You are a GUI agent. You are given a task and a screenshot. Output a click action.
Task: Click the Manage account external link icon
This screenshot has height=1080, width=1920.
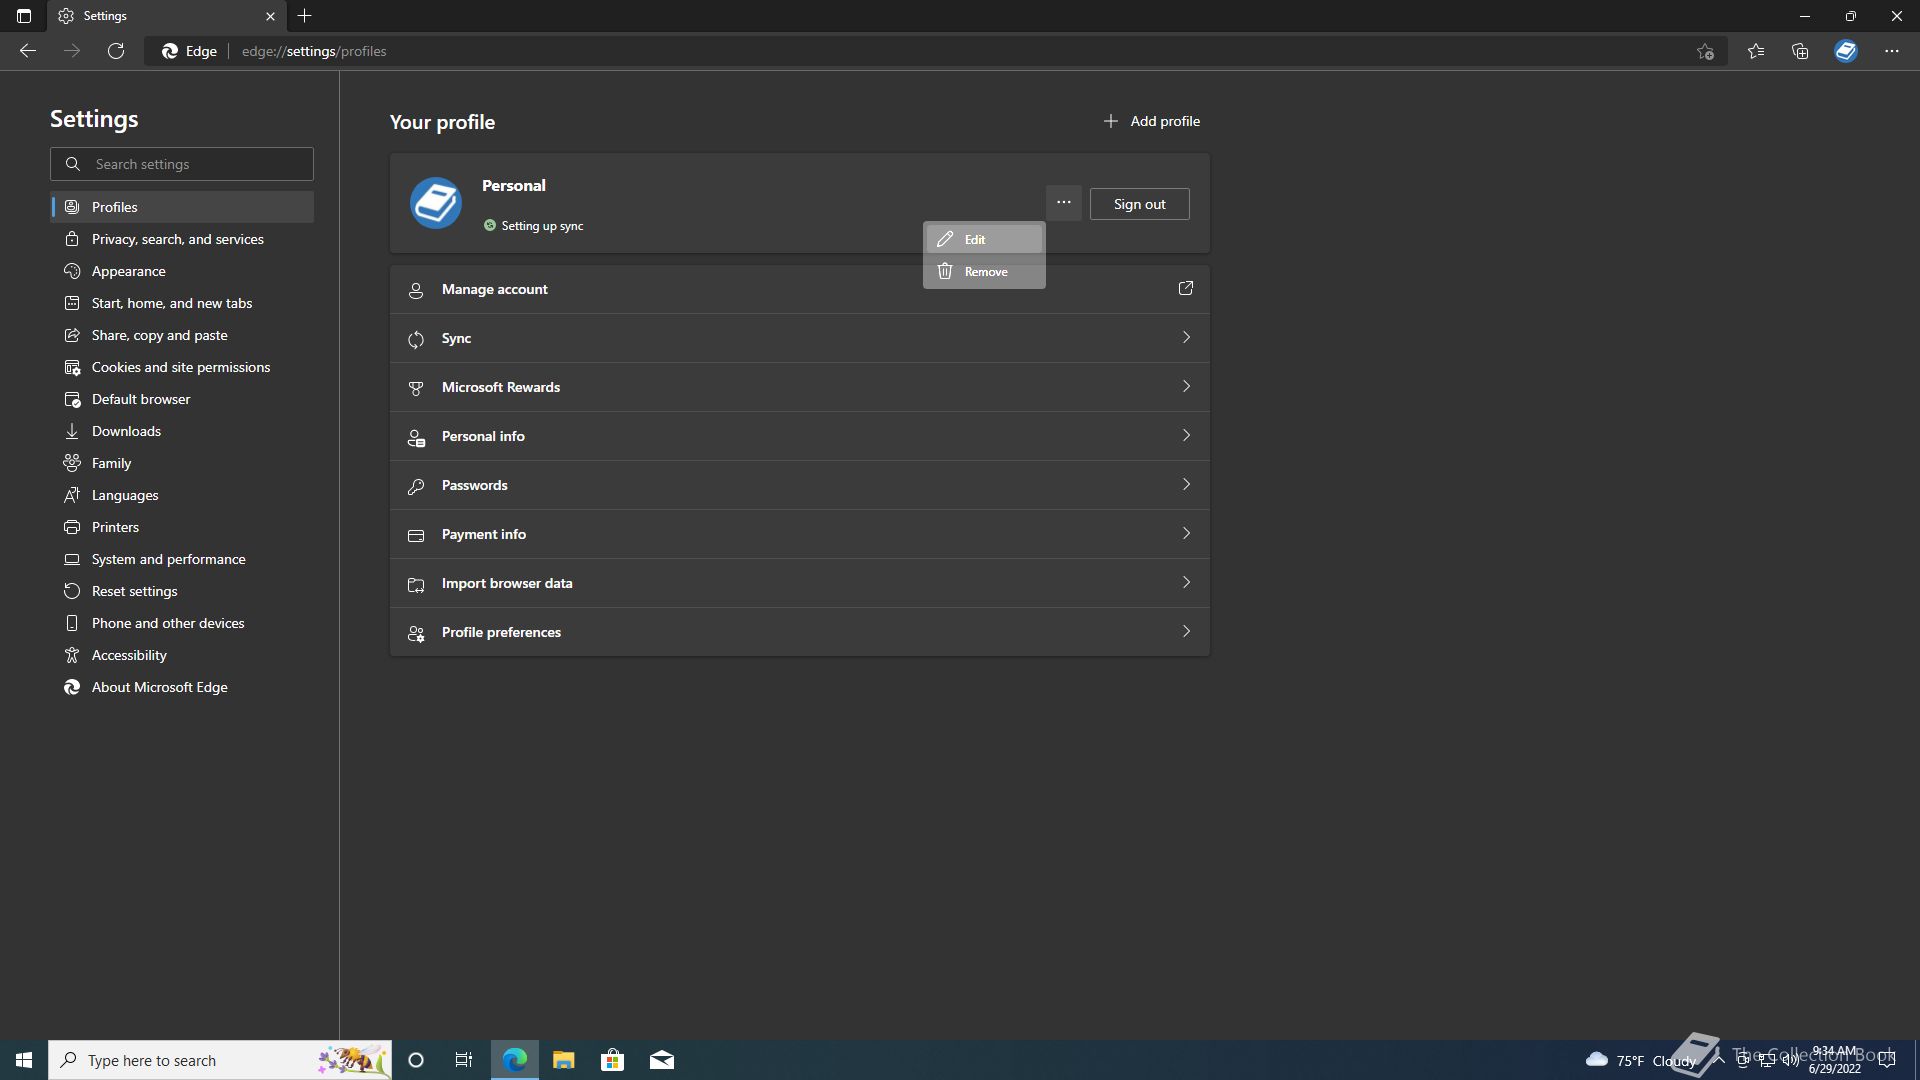1186,288
